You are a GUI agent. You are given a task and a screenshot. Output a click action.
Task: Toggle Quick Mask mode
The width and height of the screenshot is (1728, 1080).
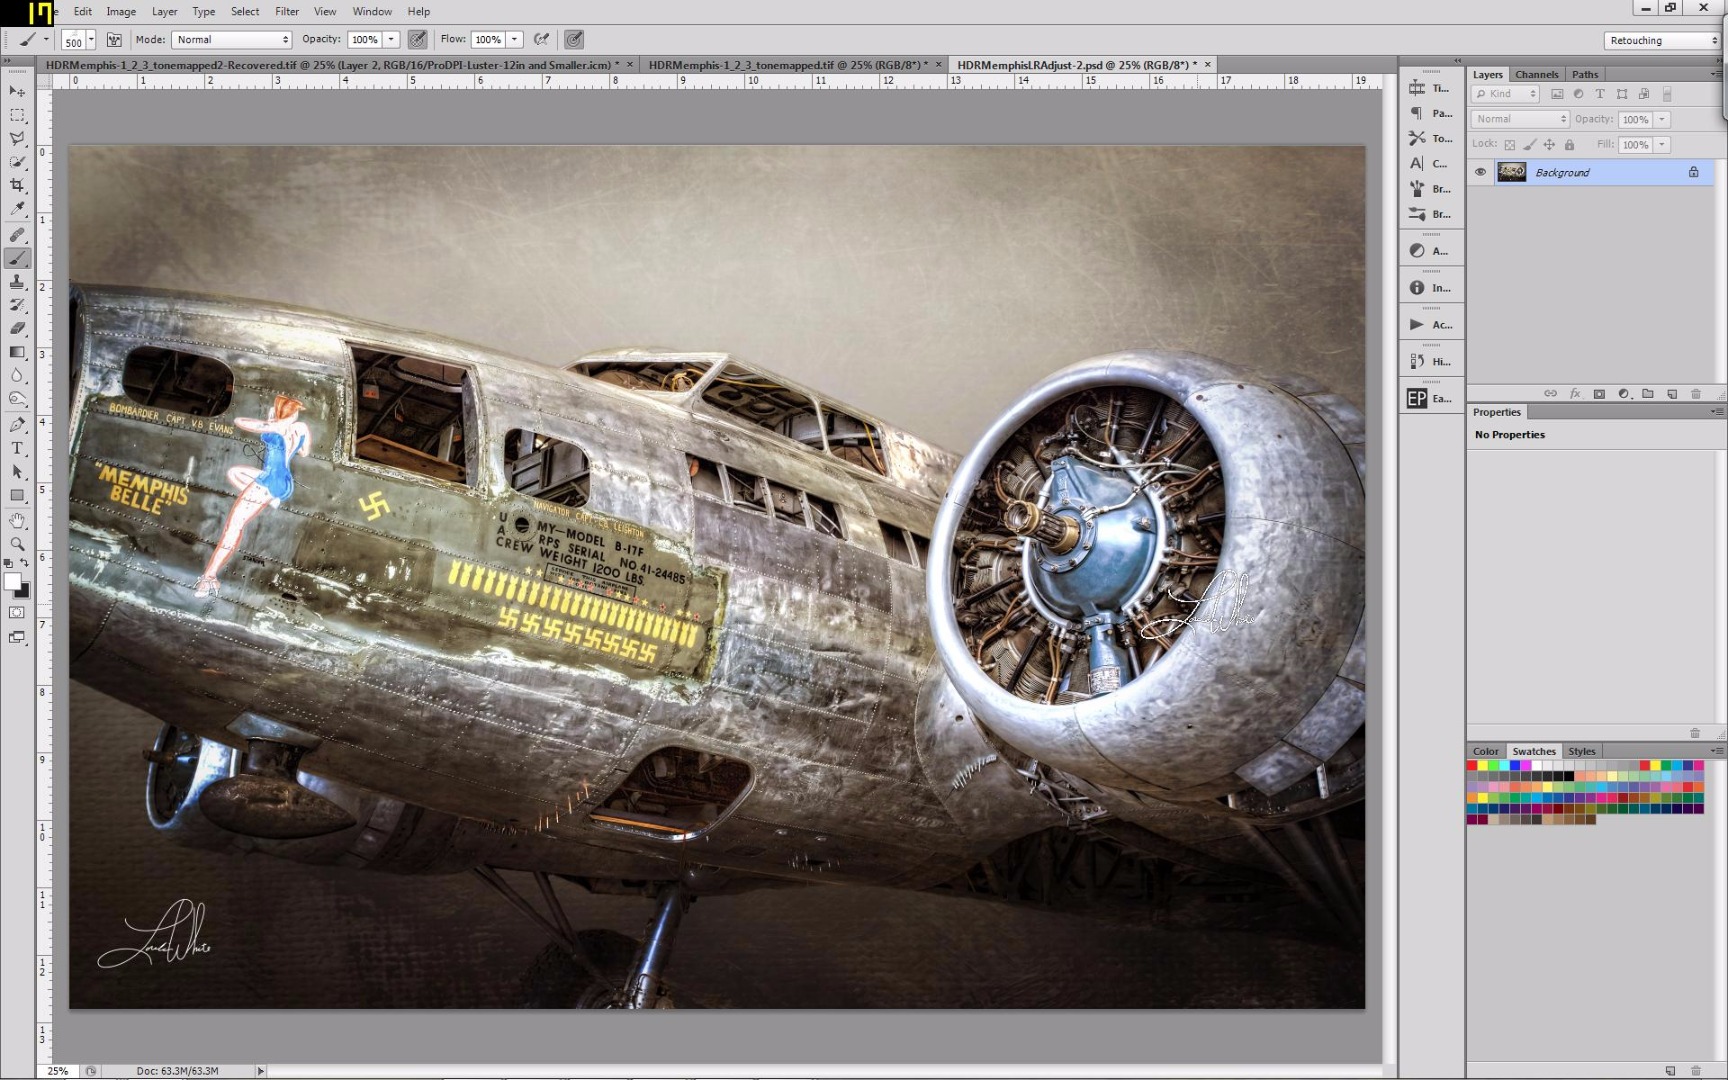pos(17,612)
